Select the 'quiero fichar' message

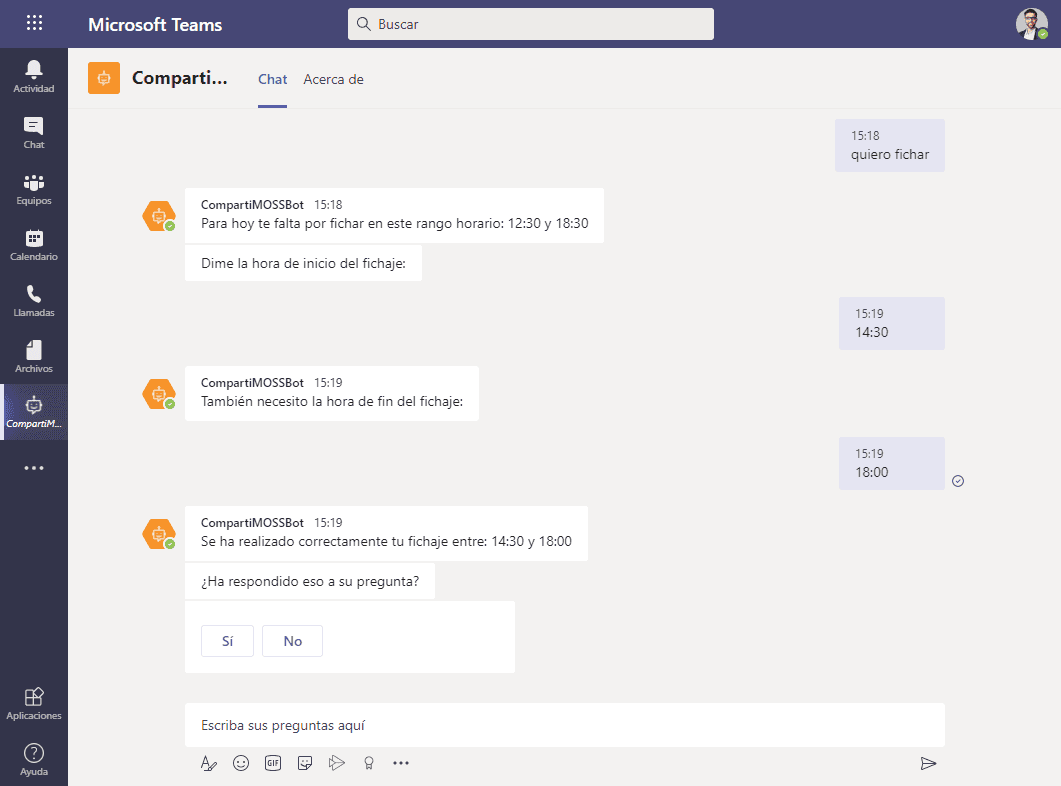click(x=890, y=145)
